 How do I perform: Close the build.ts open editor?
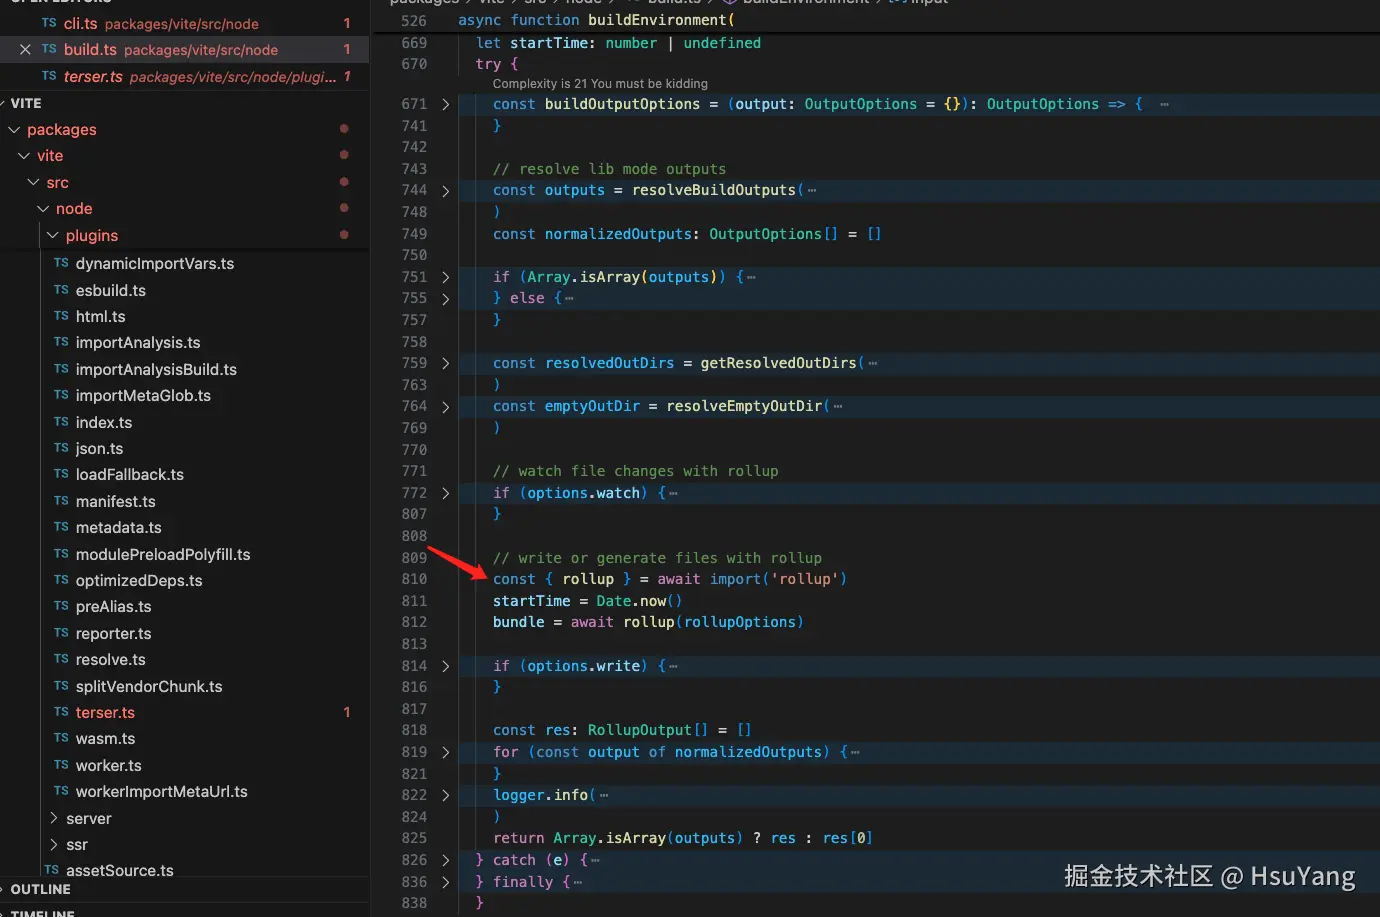point(25,49)
